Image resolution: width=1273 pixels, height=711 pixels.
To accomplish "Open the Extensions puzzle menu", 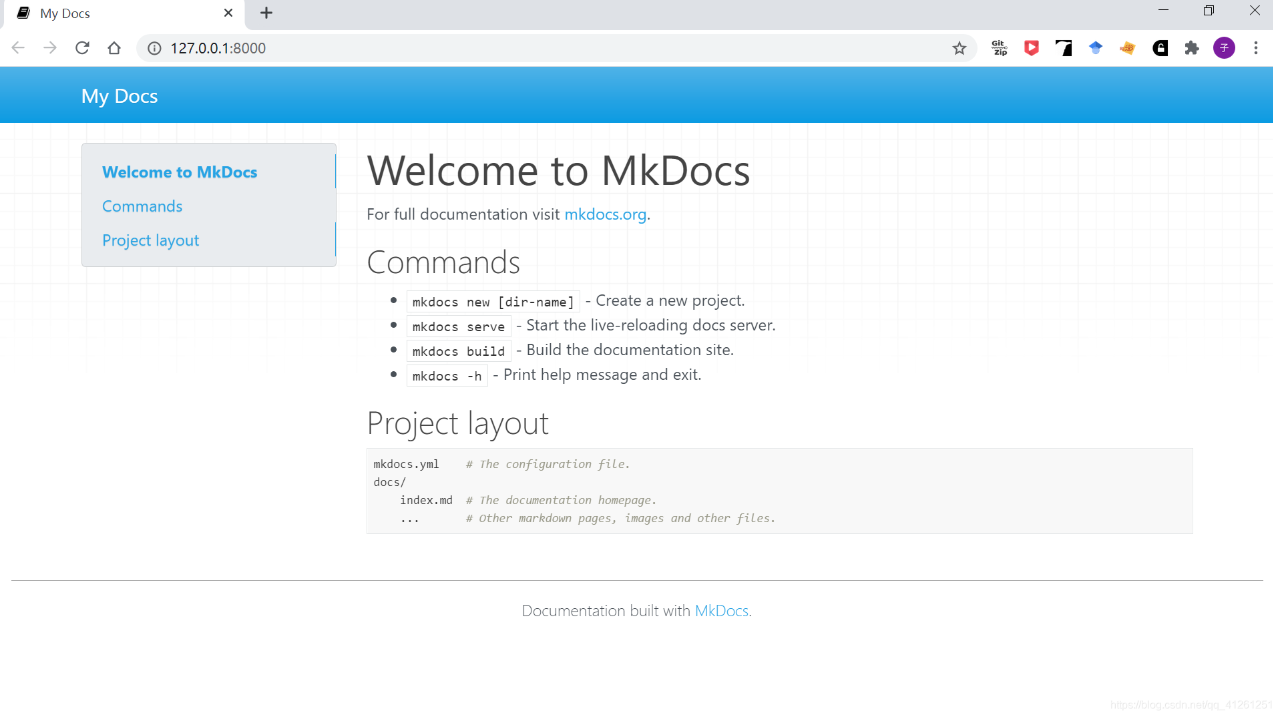I will [x=1191, y=48].
